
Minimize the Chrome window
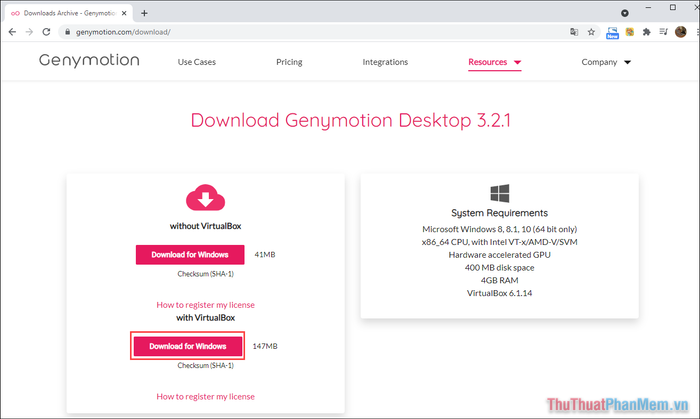click(648, 8)
